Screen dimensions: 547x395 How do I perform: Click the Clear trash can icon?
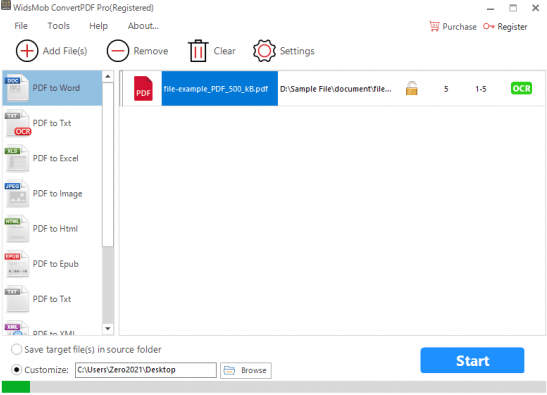point(198,51)
